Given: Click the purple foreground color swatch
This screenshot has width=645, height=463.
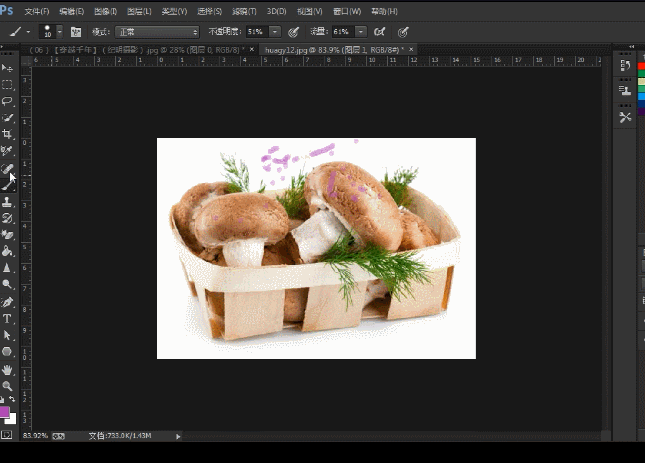Looking at the screenshot, I should click(x=4, y=412).
